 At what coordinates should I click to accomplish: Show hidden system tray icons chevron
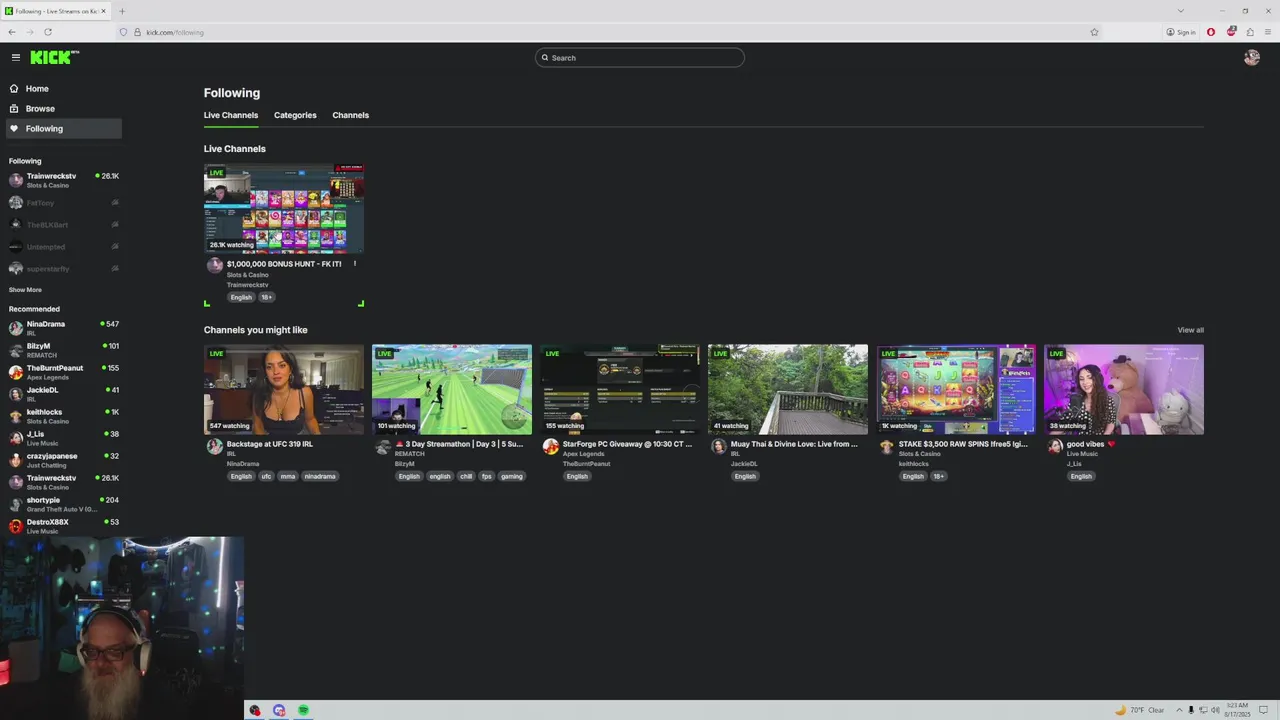click(1178, 710)
